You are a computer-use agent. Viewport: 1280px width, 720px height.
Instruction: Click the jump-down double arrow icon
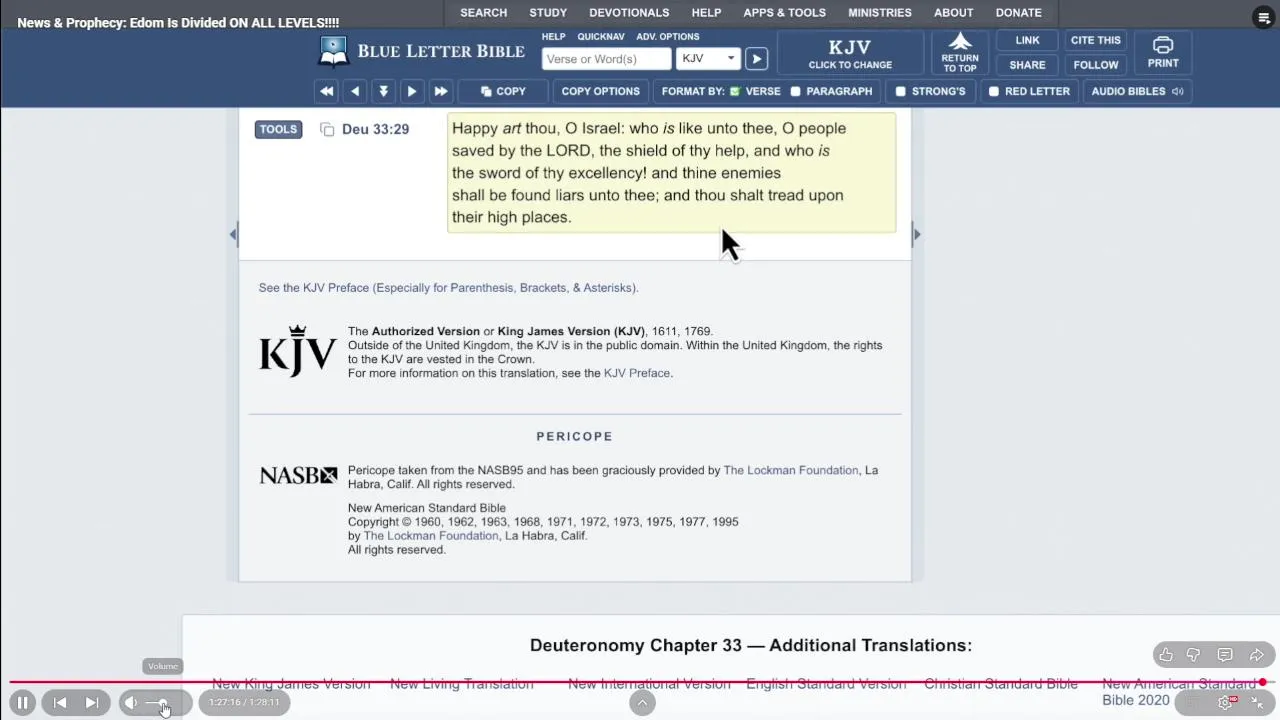click(383, 91)
